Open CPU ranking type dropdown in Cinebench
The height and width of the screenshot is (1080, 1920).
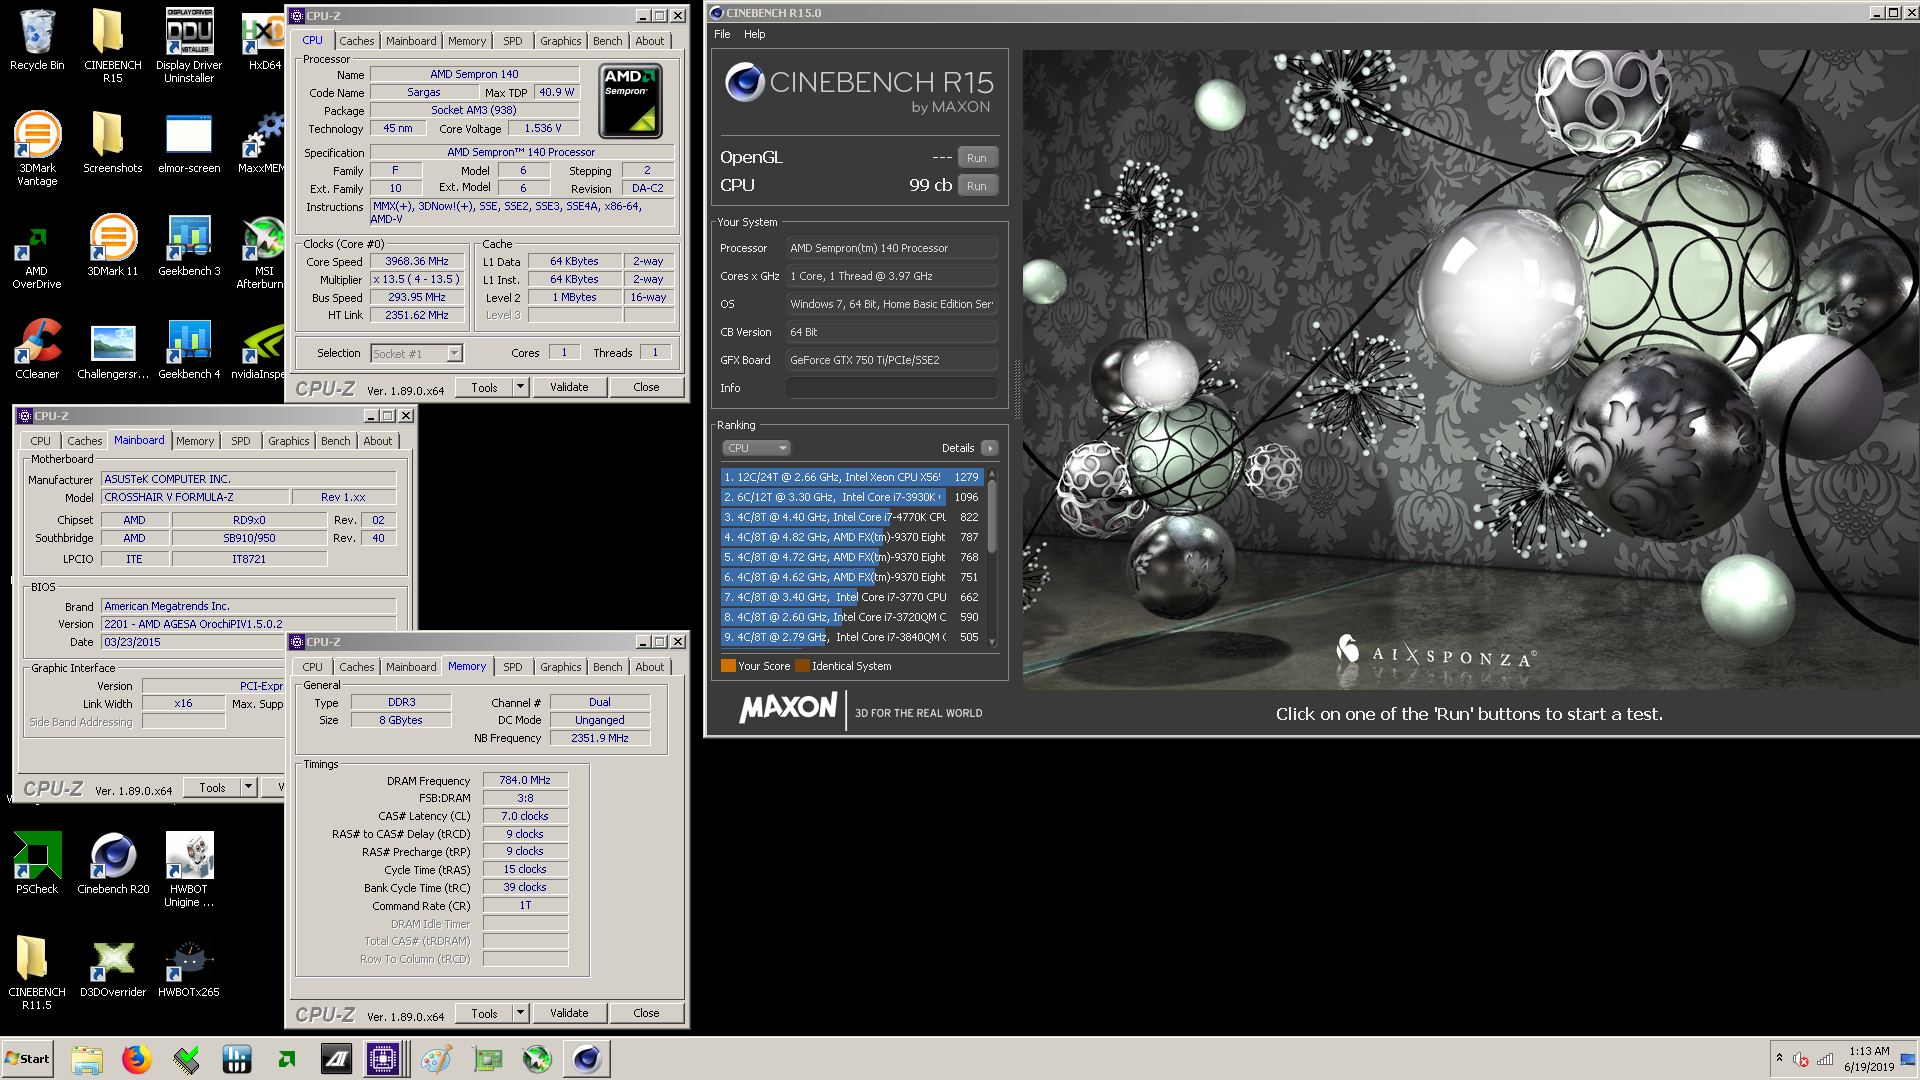coord(757,448)
